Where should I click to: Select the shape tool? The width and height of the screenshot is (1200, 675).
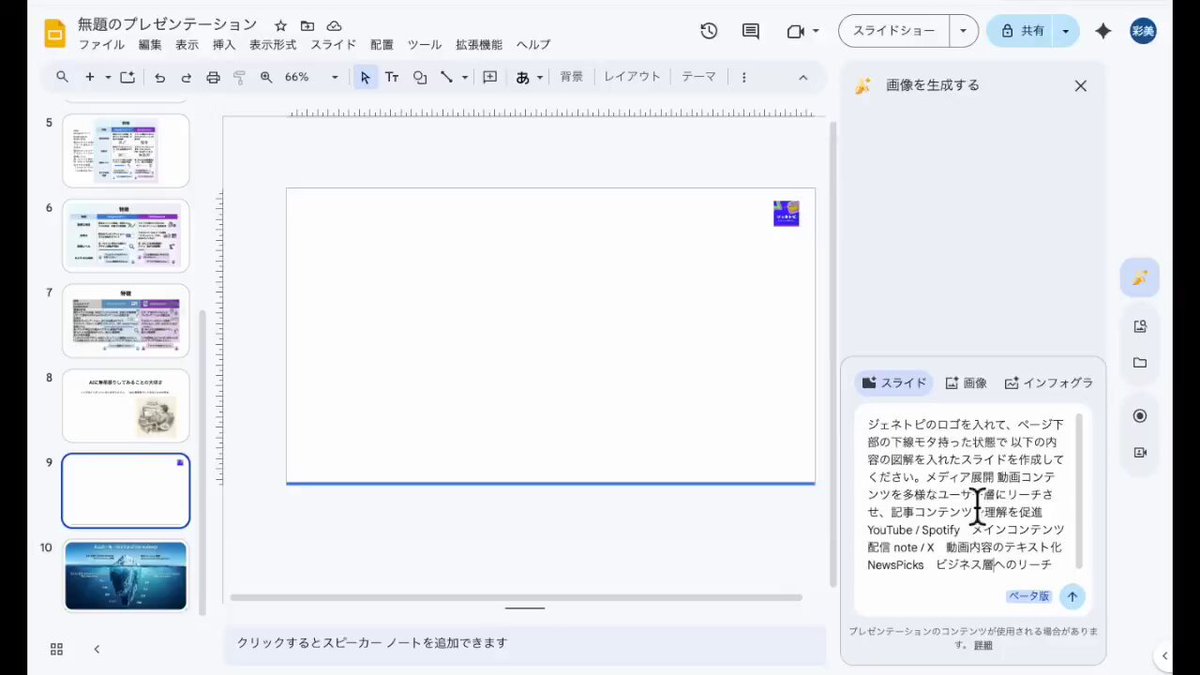pos(420,77)
